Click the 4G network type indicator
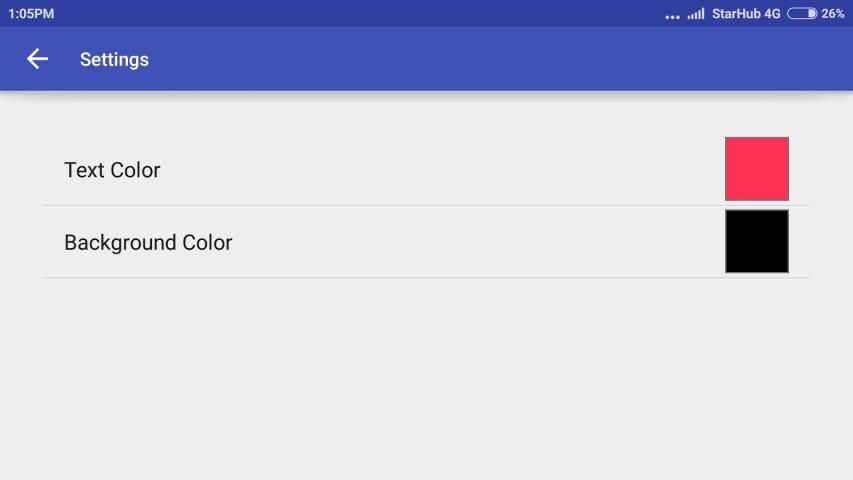This screenshot has height=480, width=853. point(772,14)
